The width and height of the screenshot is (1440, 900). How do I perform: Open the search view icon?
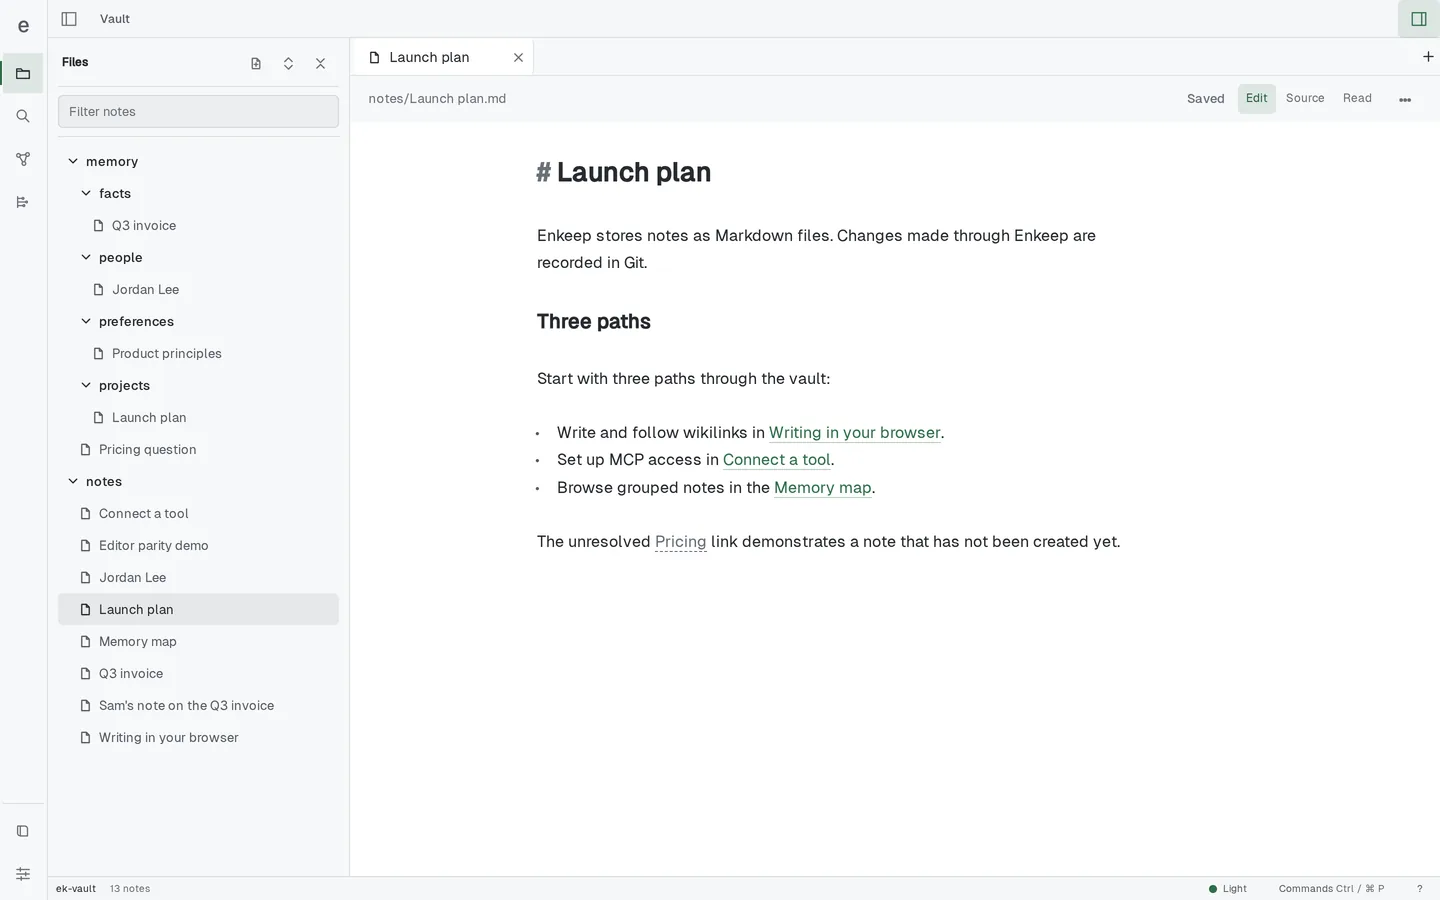point(23,117)
